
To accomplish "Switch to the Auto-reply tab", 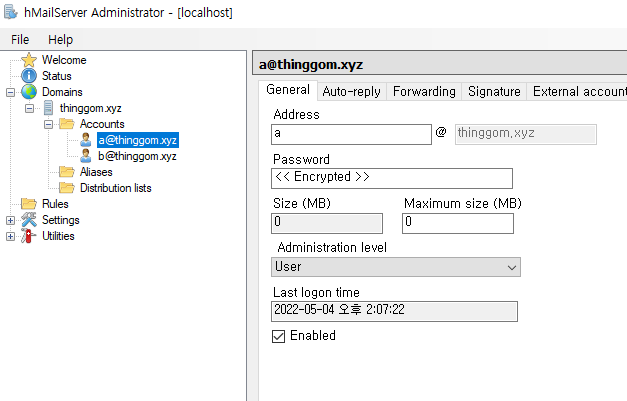I will 351,92.
